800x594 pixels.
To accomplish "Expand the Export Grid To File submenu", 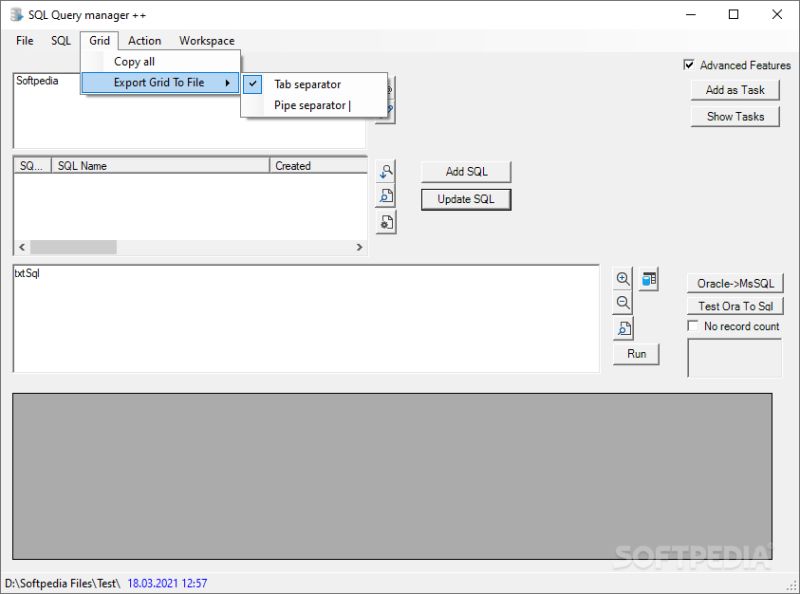I will (x=159, y=82).
